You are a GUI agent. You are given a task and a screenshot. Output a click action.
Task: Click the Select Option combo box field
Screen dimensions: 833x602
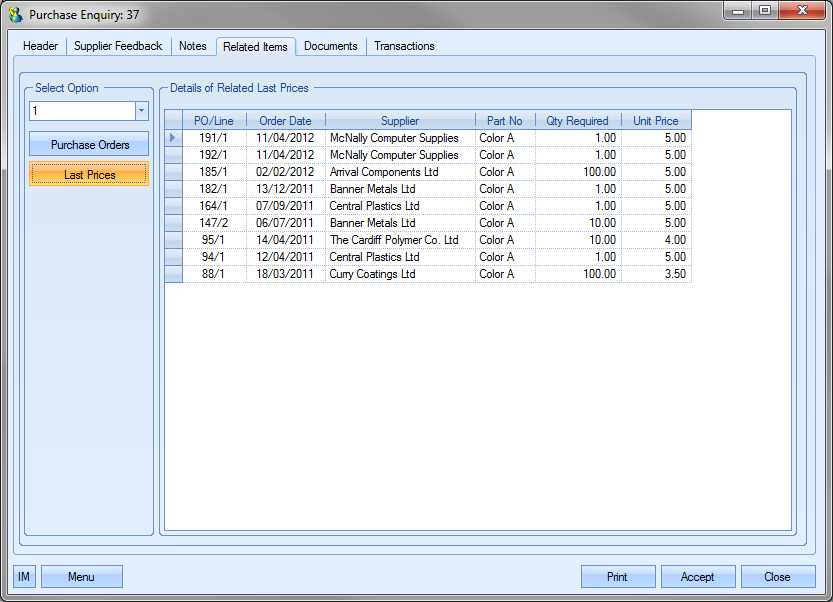(x=81, y=111)
